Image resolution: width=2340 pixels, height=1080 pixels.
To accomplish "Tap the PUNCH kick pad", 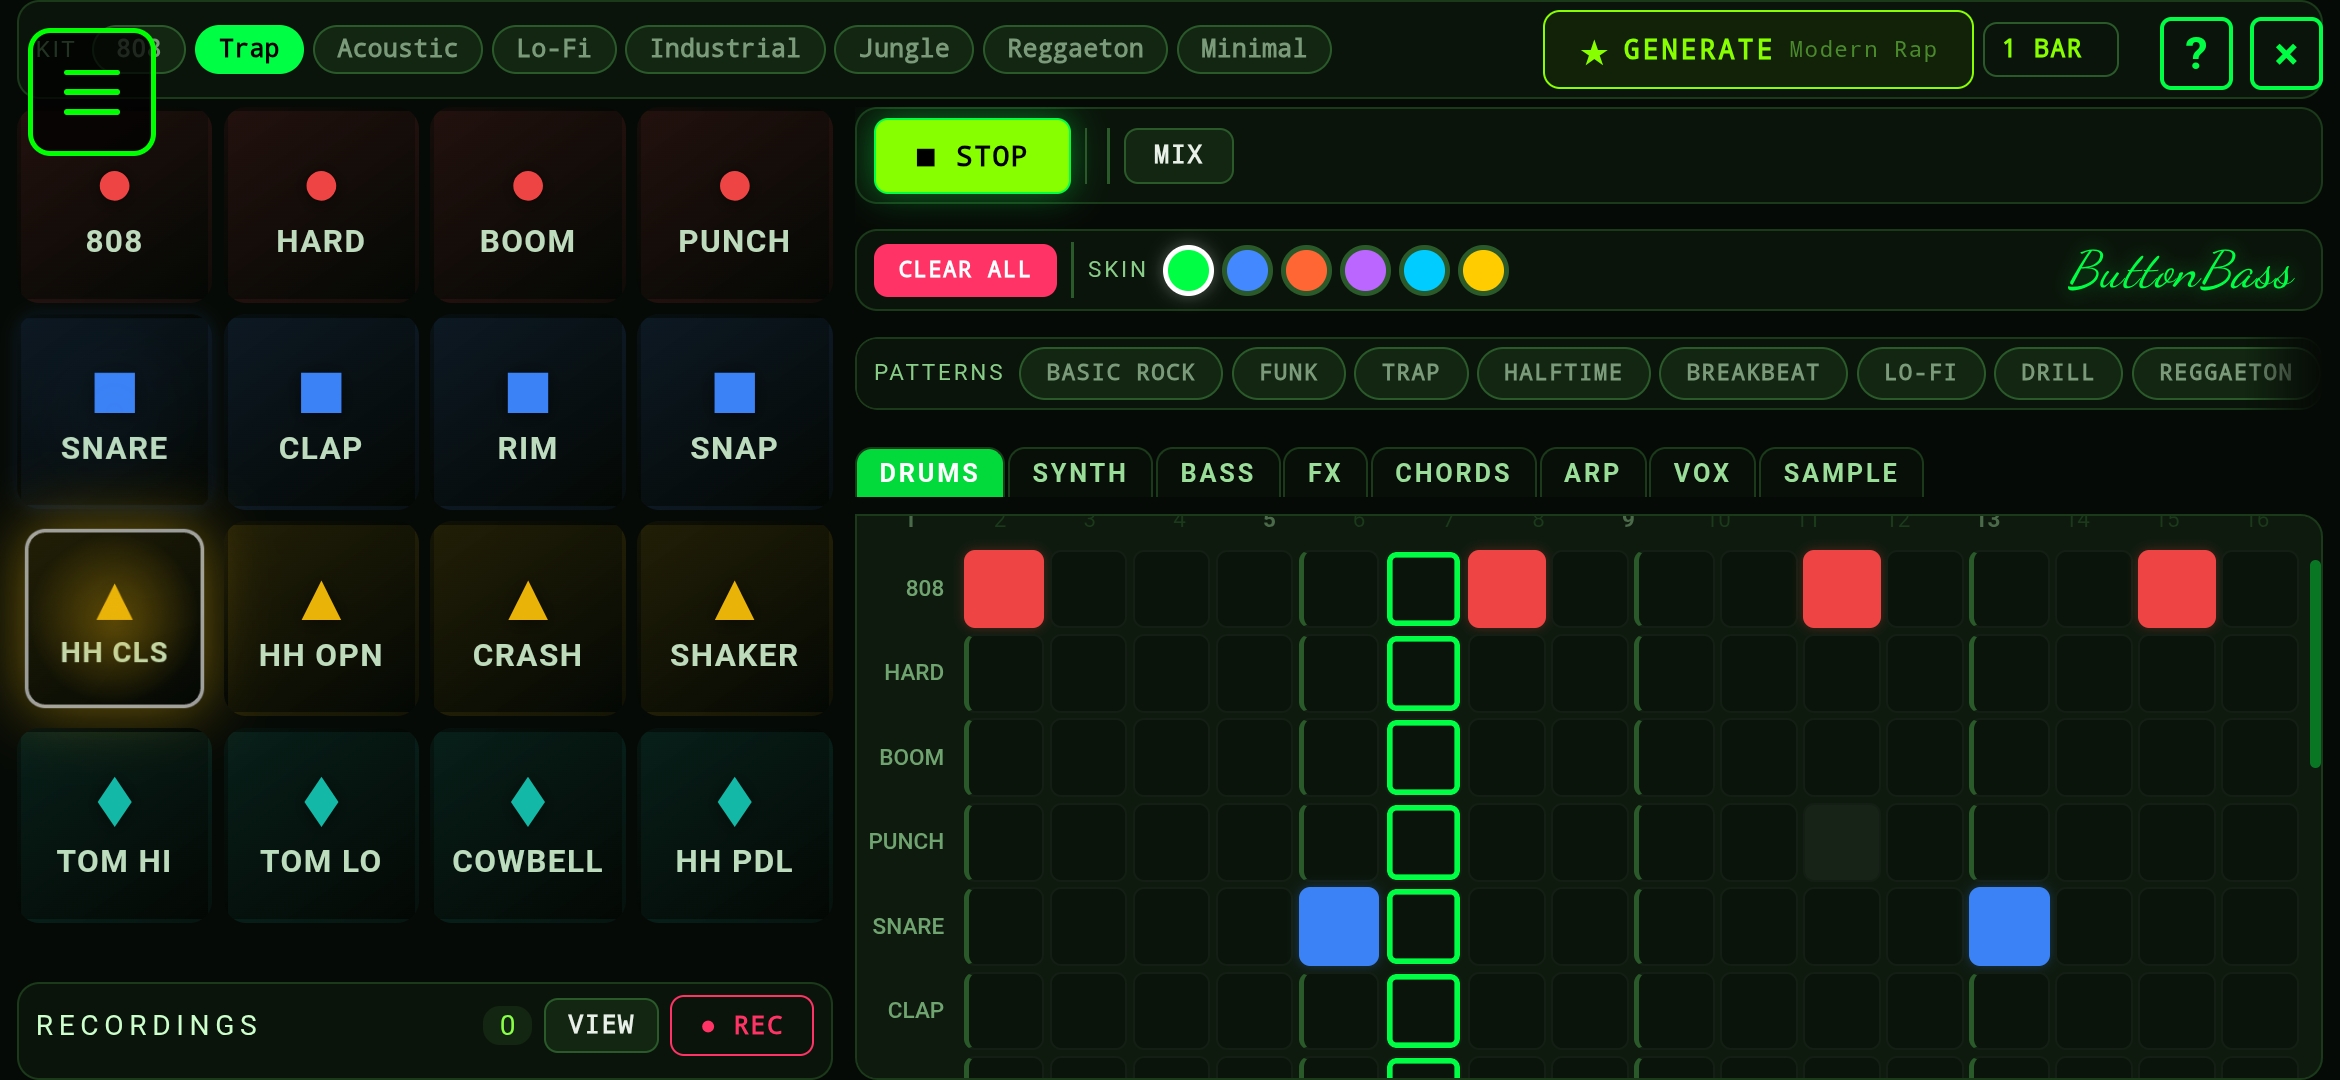I will 734,206.
